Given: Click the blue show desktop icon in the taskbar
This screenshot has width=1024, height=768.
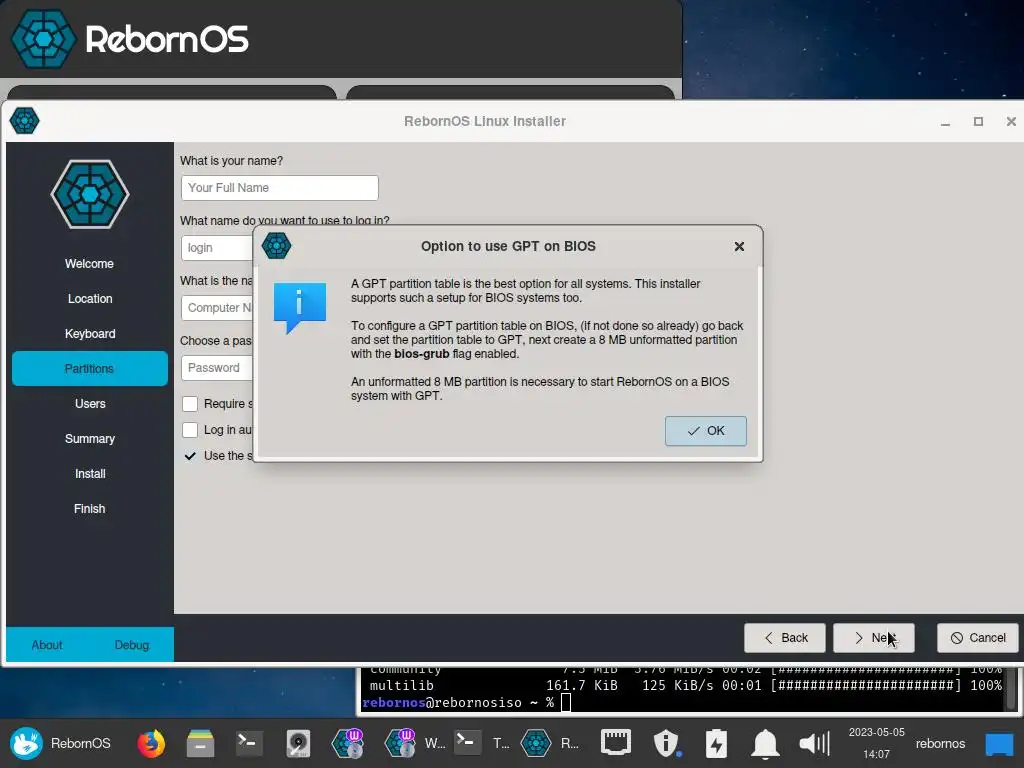Looking at the screenshot, I should pos(999,743).
